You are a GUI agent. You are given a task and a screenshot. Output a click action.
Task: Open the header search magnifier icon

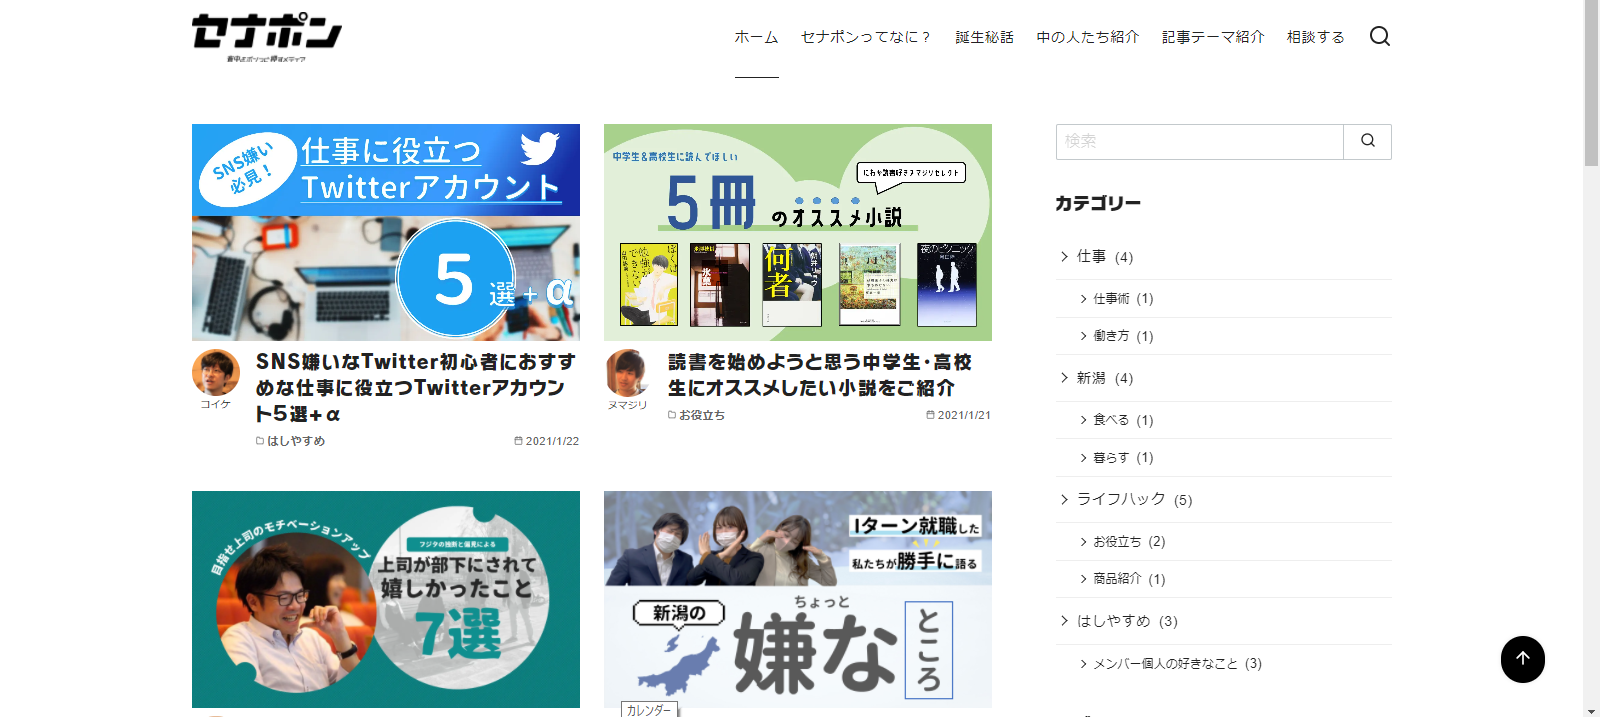[x=1380, y=37]
